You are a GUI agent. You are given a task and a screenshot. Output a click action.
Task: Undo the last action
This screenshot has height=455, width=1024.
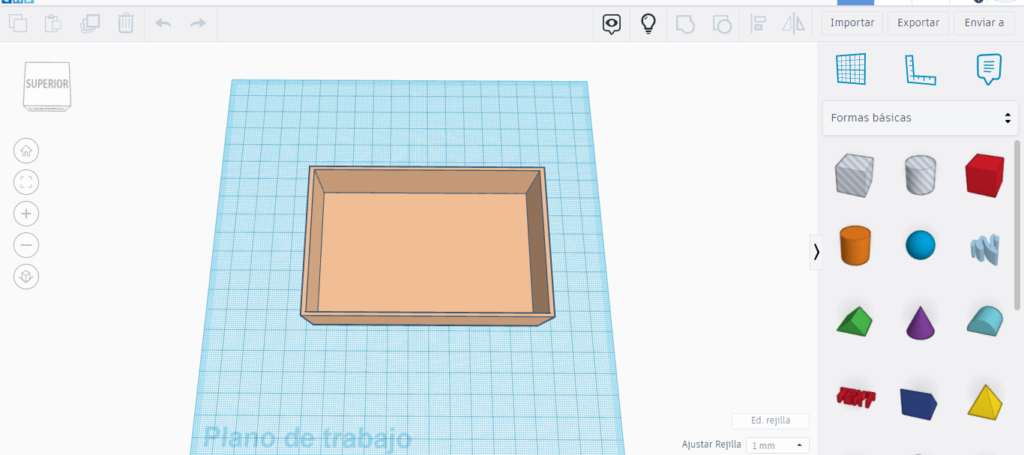coord(164,23)
